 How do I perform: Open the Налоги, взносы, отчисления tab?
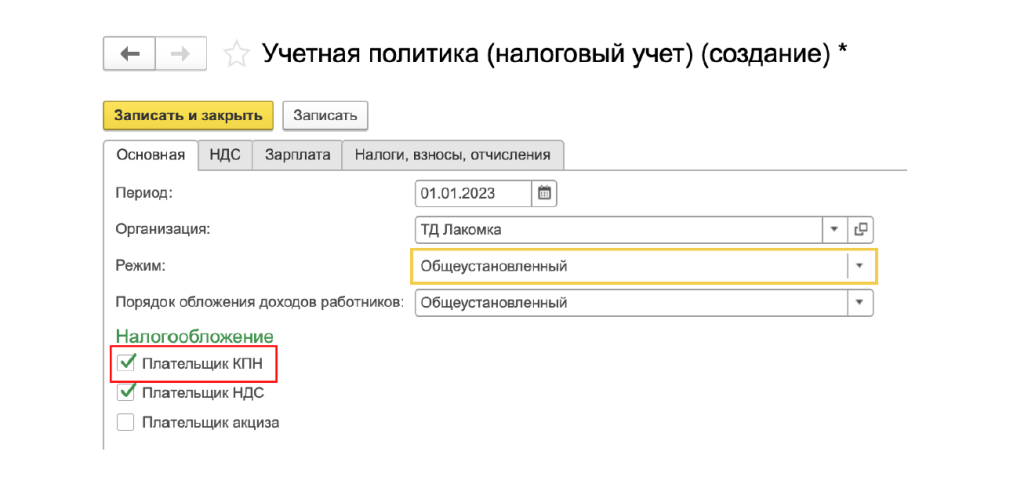pos(453,155)
